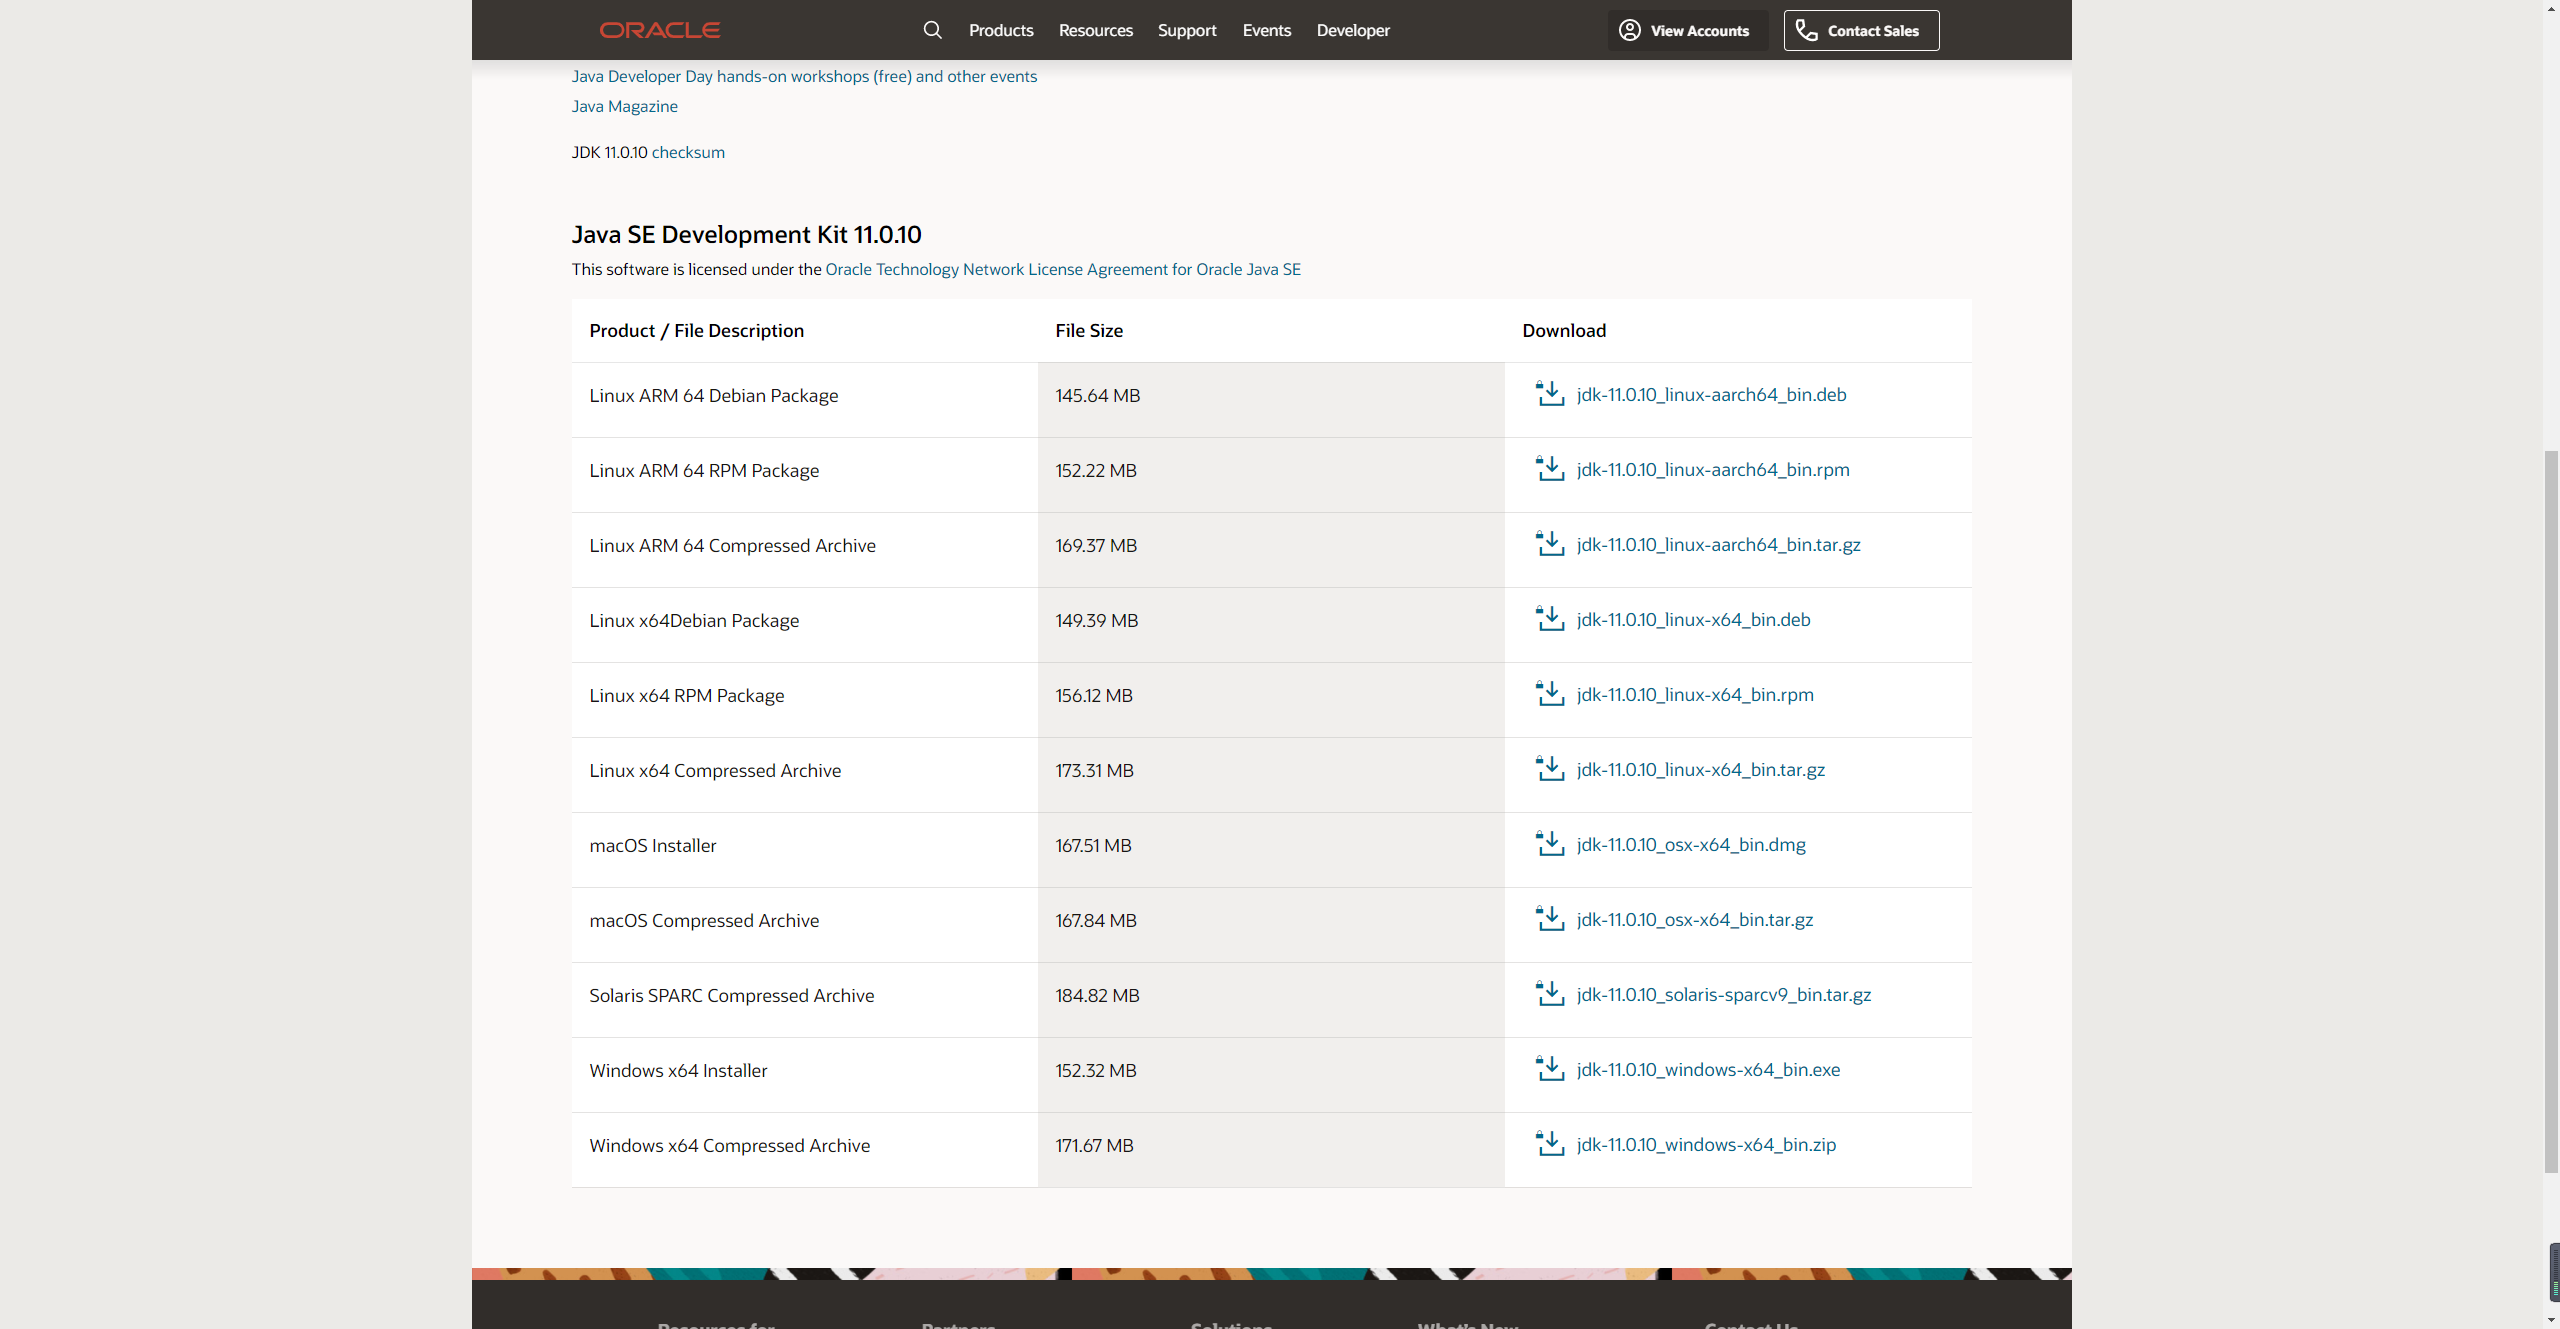Click the '145.64 MB' file size cell
2560x1329 pixels.
point(1271,400)
